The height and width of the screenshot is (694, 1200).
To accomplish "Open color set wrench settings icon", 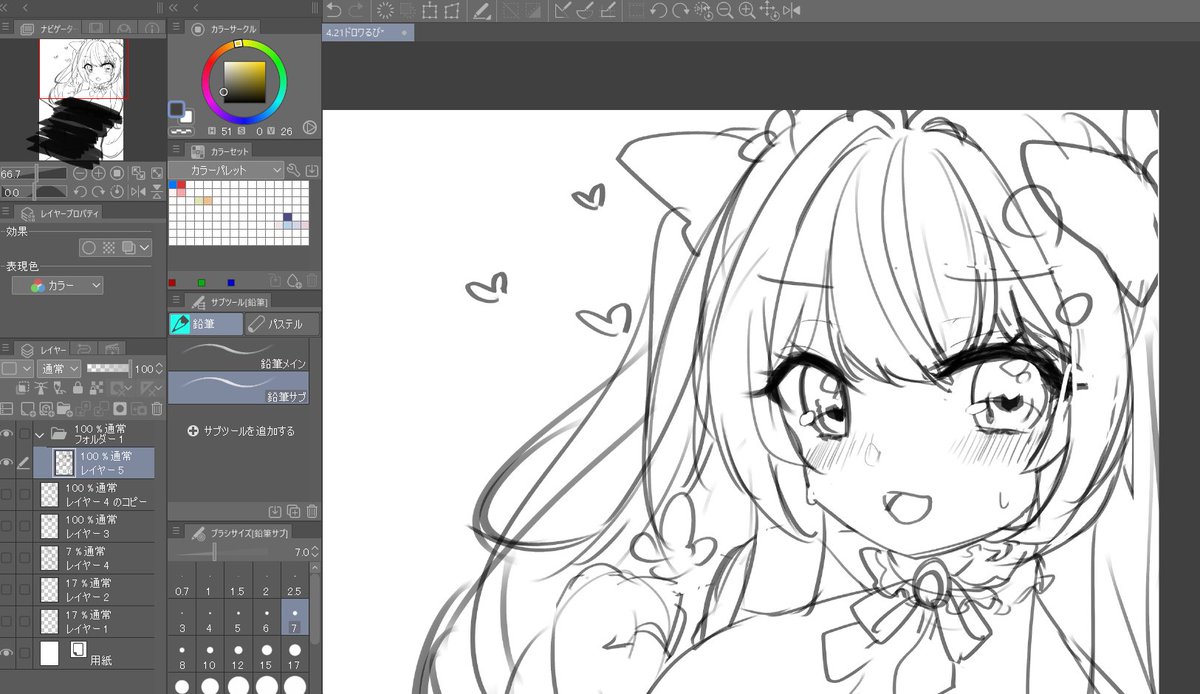I will click(293, 171).
